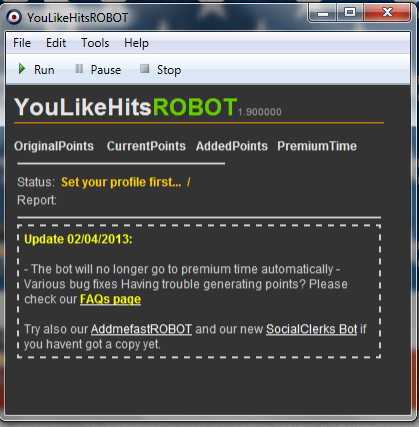
Task: Click the PremiumTime heading
Action: 317,146
